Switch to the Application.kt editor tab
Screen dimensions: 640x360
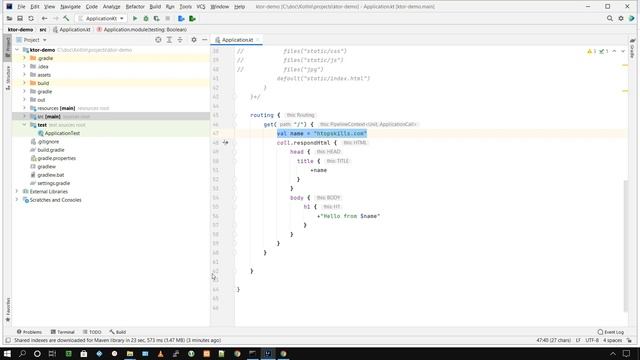237,40
